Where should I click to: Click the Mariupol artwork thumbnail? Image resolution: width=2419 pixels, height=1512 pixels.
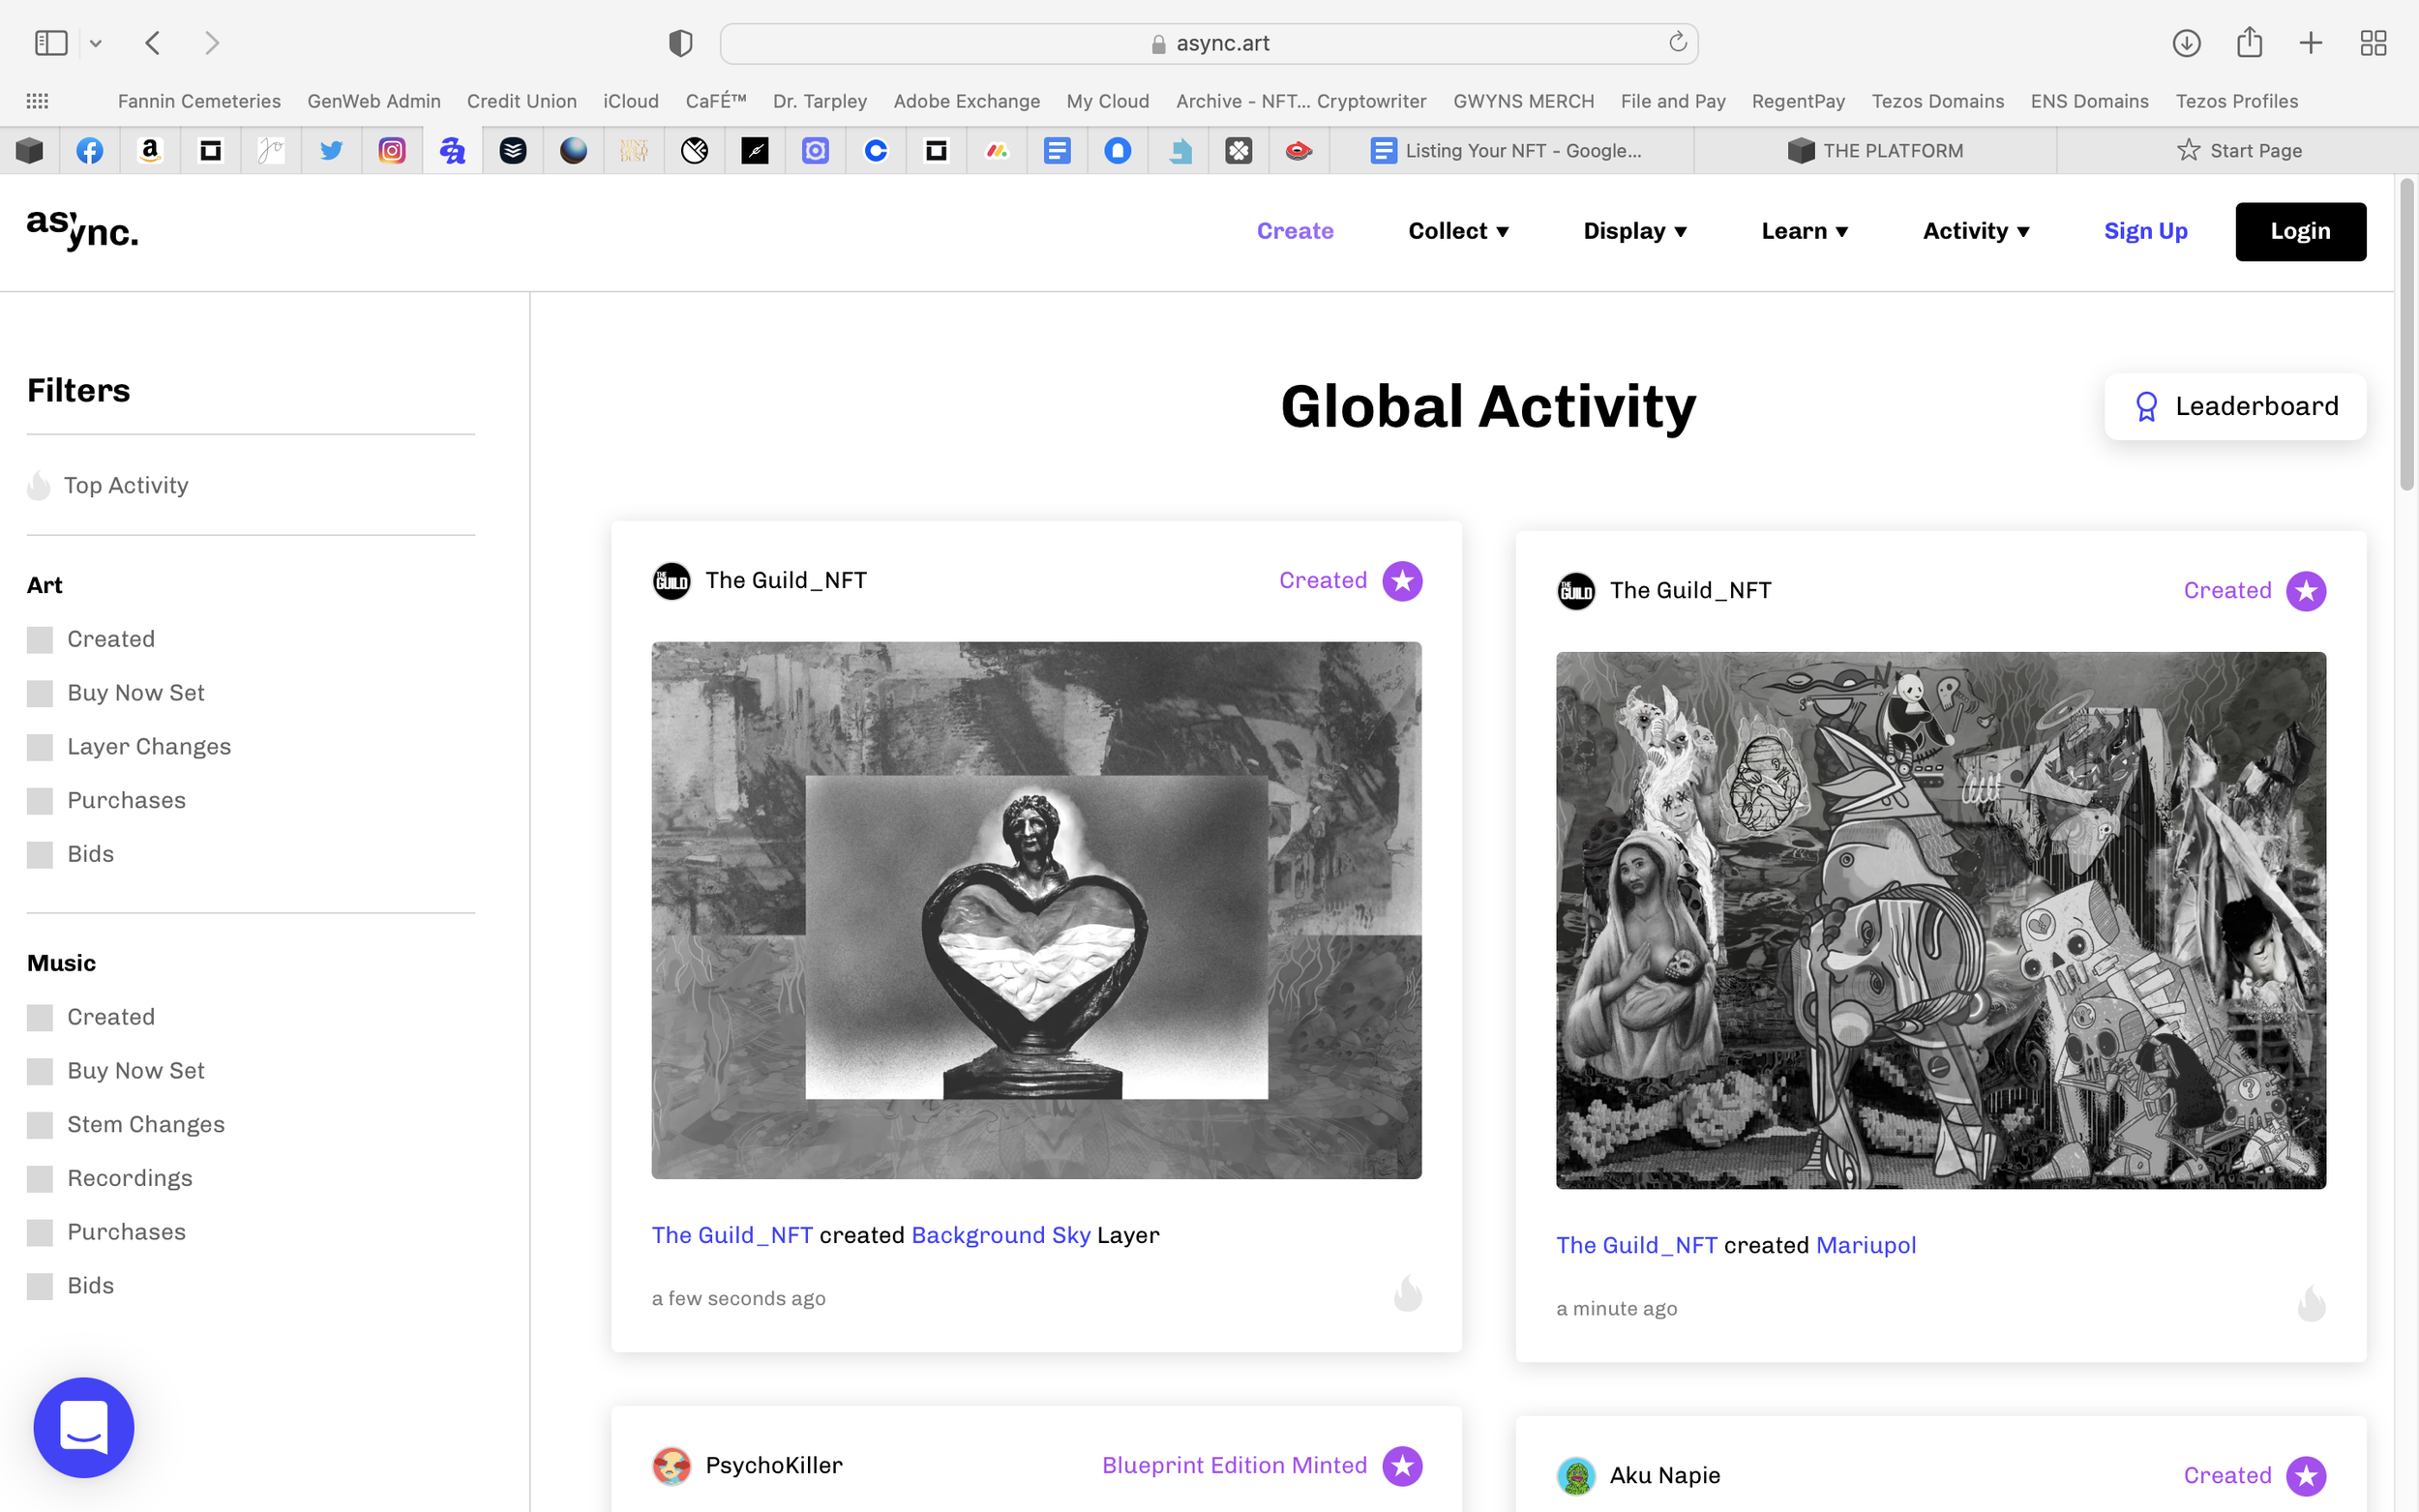1940,920
